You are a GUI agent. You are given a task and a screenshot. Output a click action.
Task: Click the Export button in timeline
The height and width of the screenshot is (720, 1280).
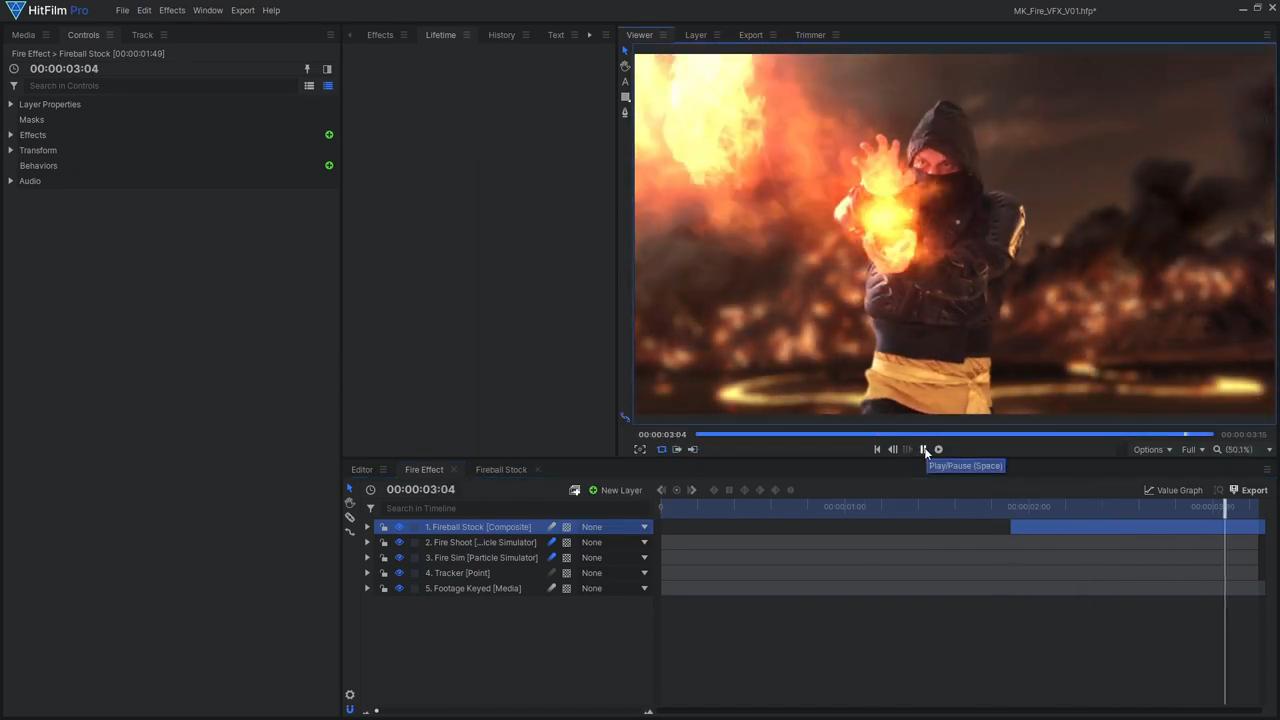click(x=1248, y=490)
